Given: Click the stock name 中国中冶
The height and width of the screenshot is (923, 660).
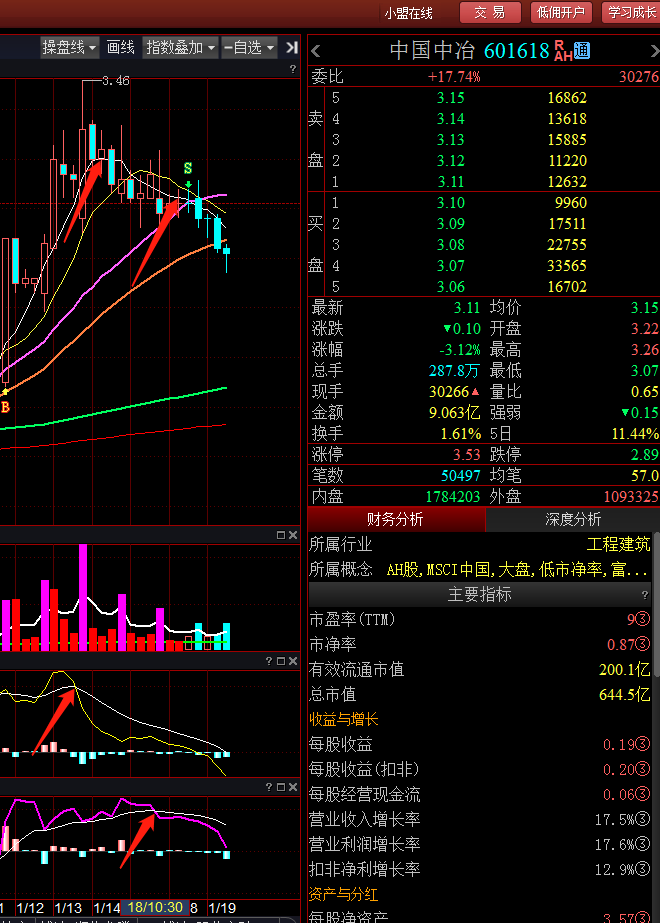Looking at the screenshot, I should [432, 51].
